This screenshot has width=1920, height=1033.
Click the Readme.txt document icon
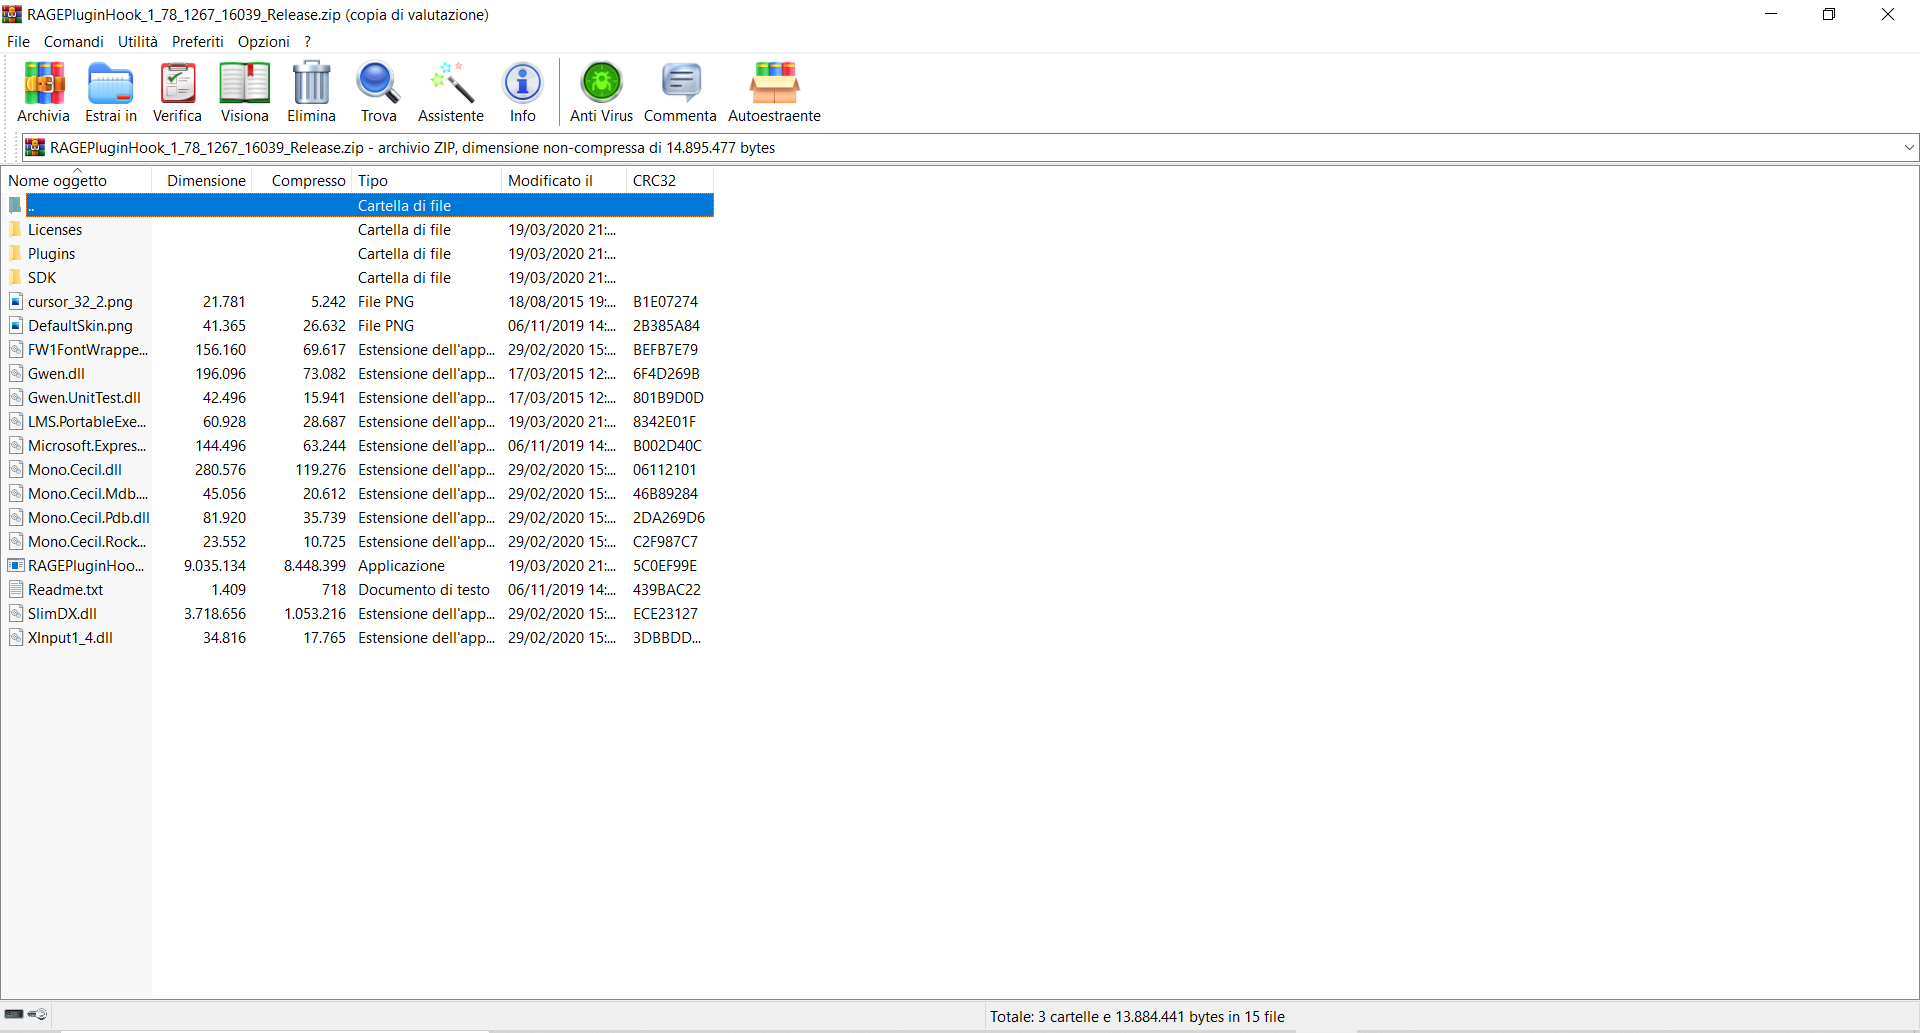tap(15, 590)
